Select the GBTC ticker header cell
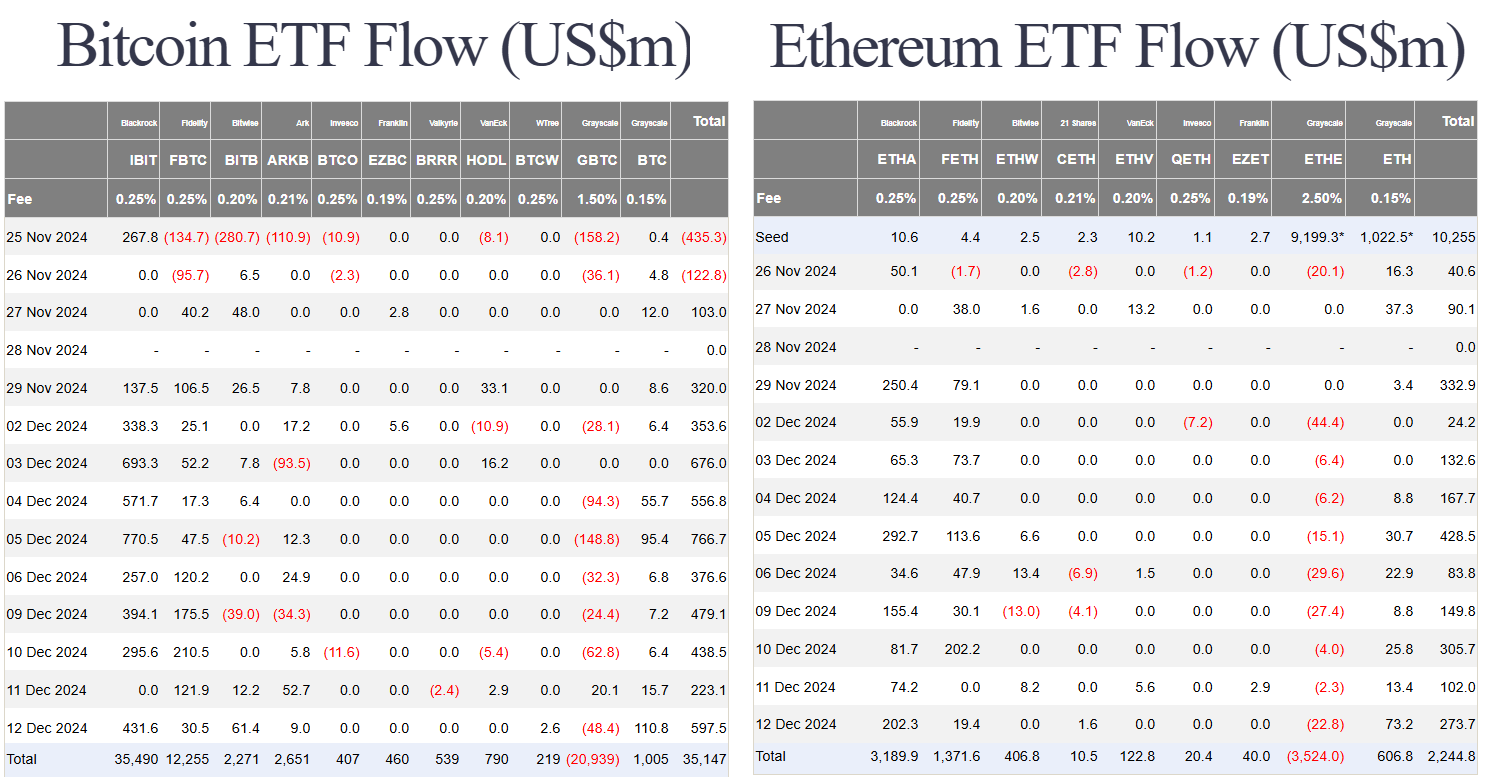The height and width of the screenshot is (777, 1486). 597,160
